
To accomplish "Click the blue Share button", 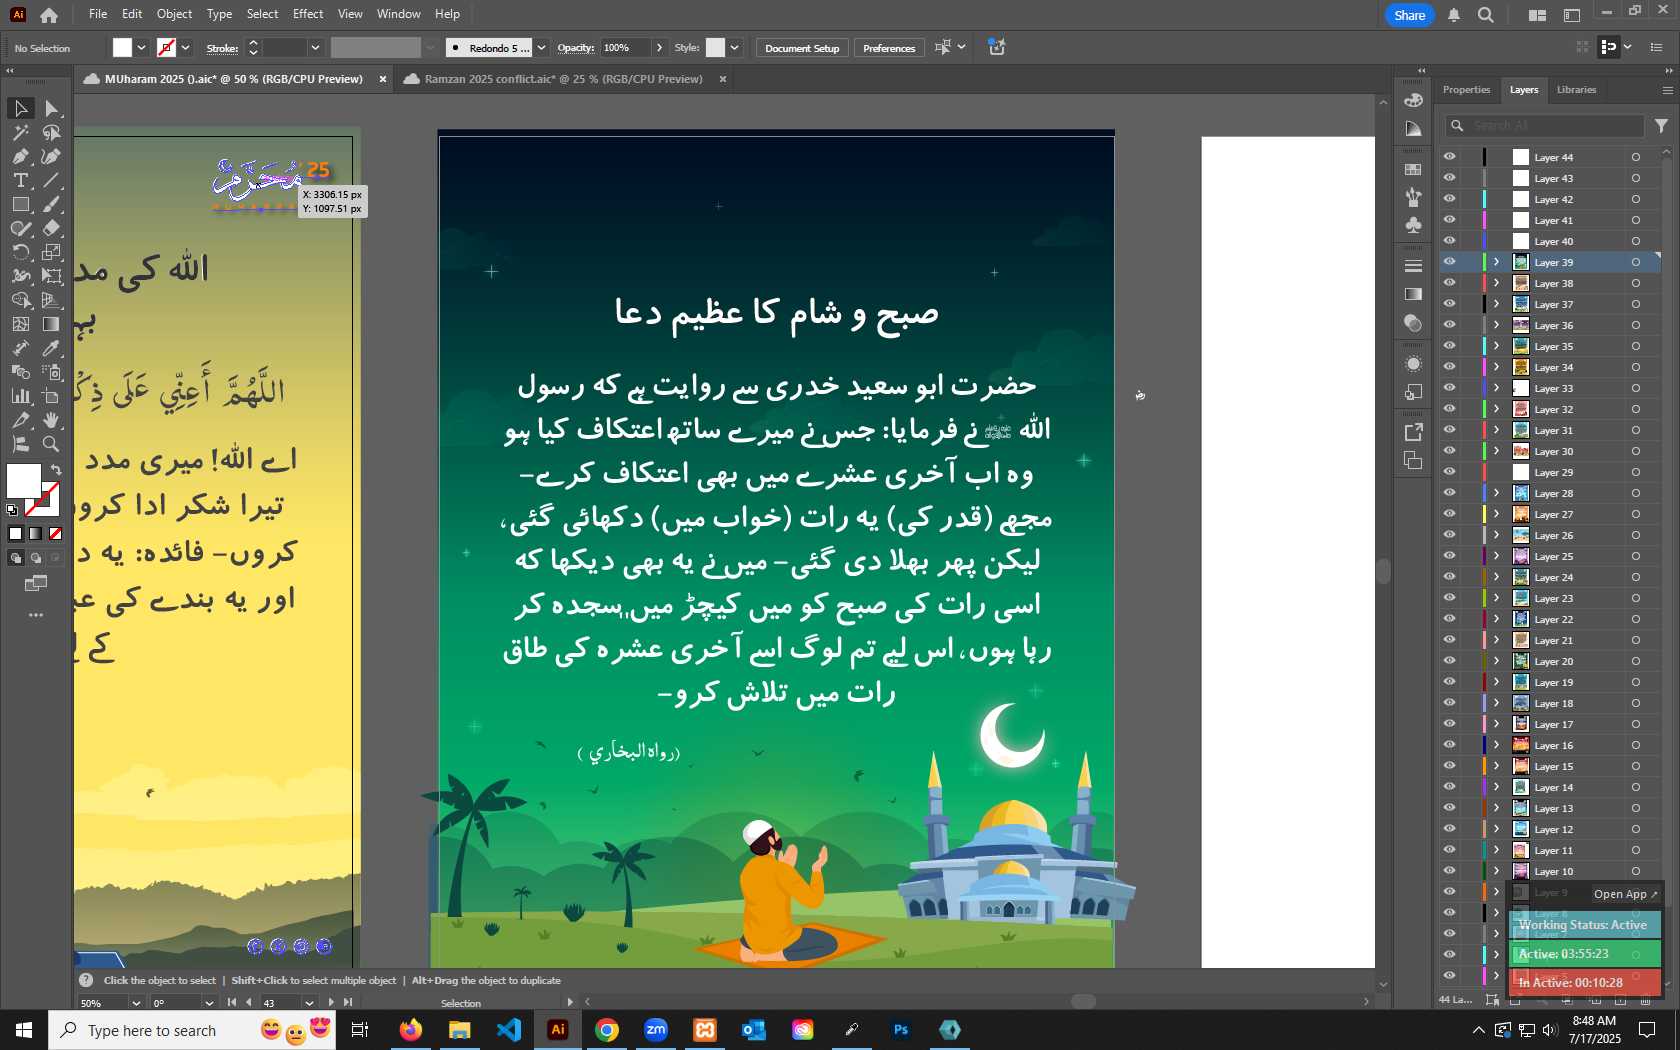I will (1410, 15).
